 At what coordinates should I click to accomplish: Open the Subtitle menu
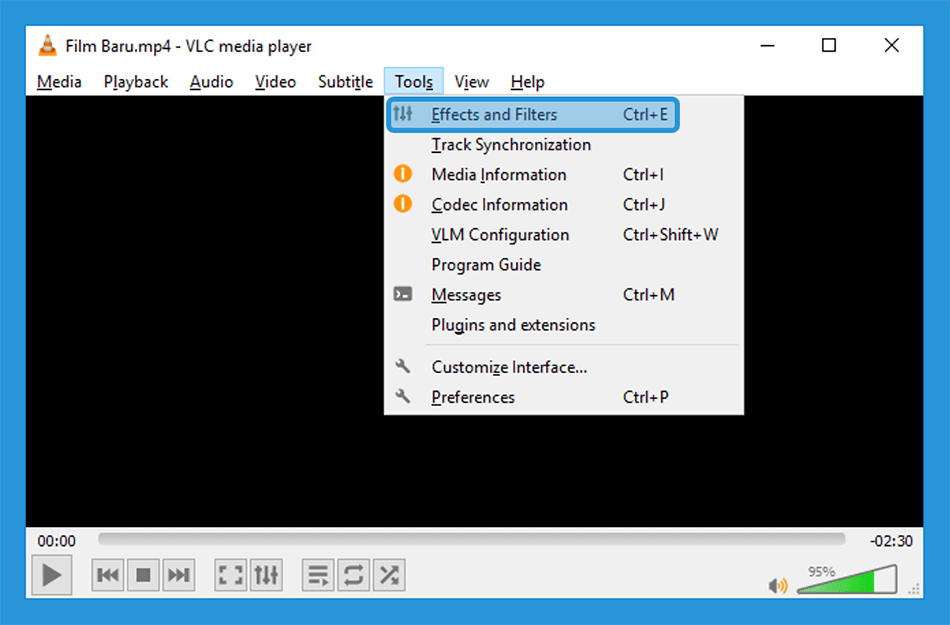[345, 82]
